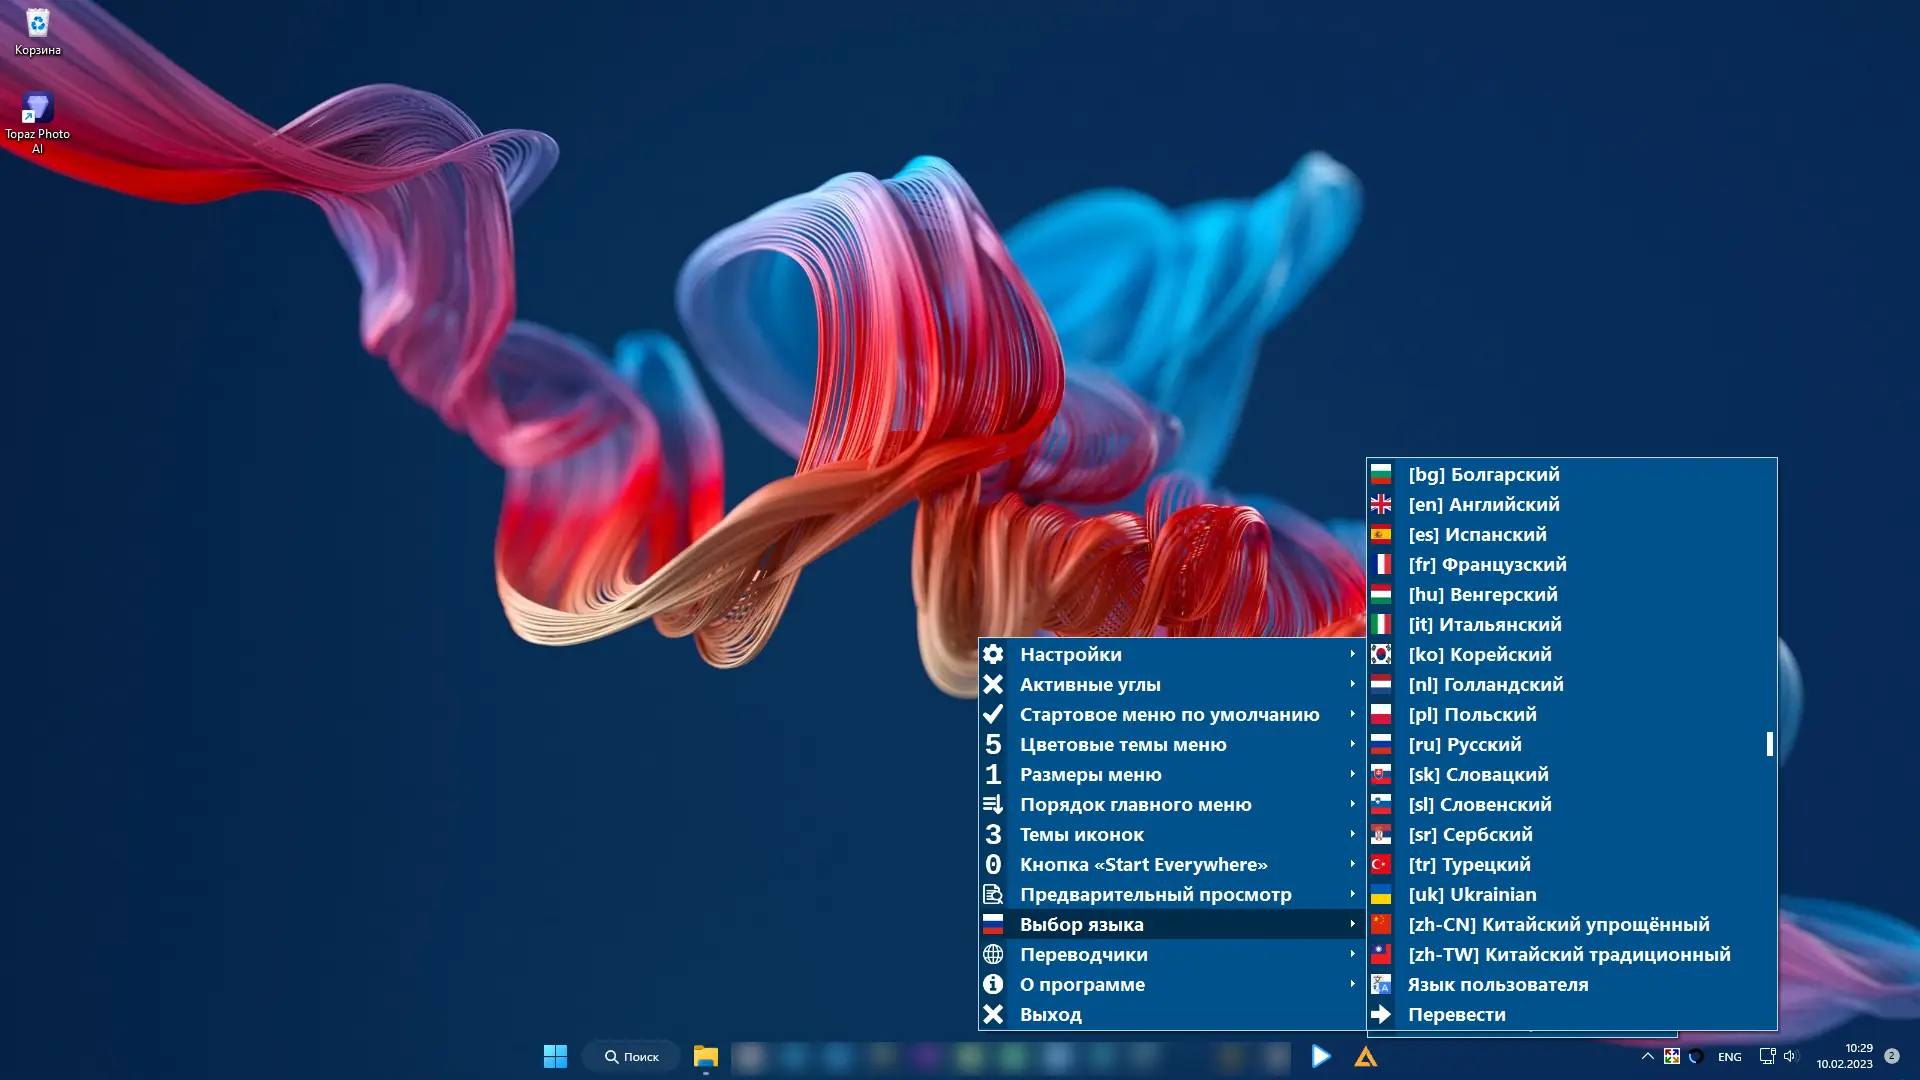Viewport: 1920px width, 1080px height.
Task: Click the Turkish flag icon
Action: 1381,864
